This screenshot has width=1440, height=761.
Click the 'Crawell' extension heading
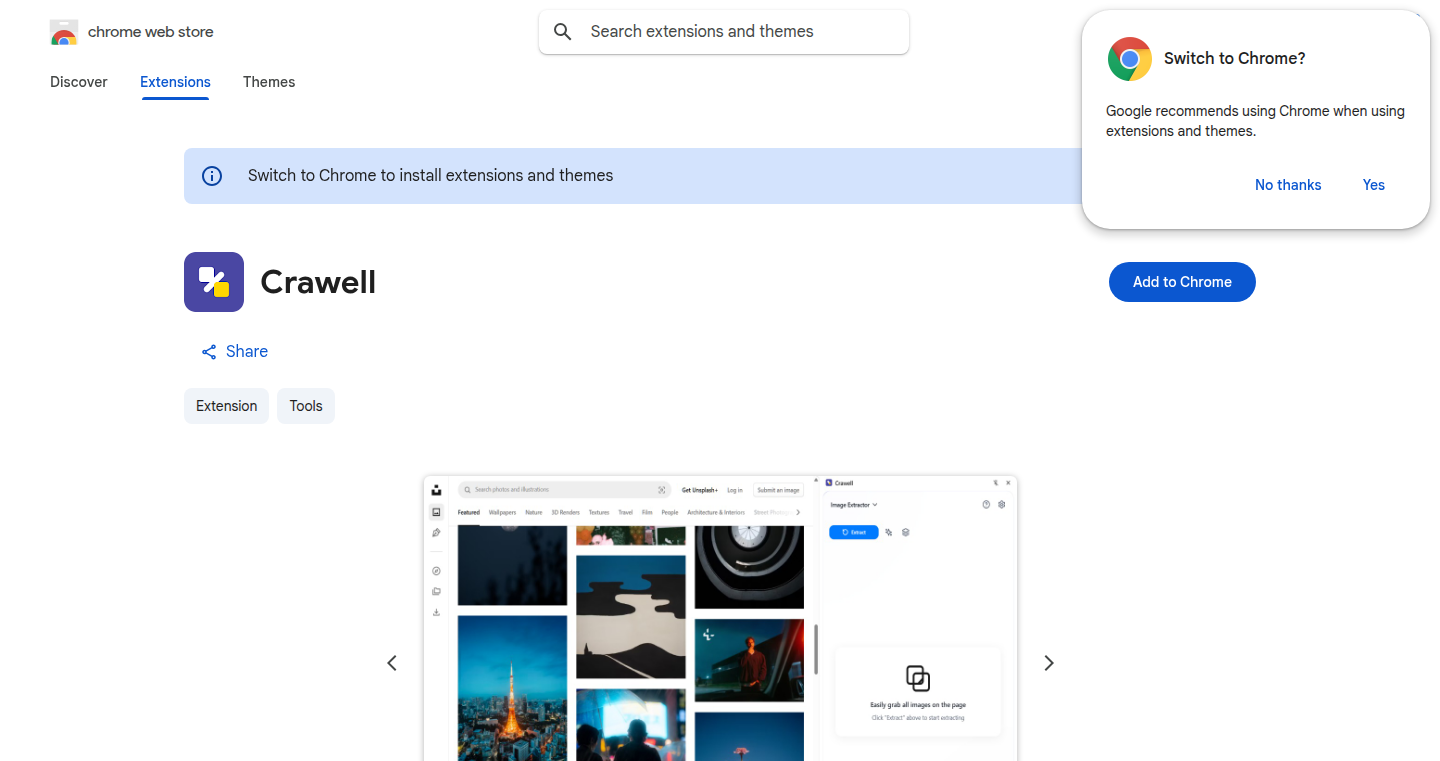[x=318, y=282]
